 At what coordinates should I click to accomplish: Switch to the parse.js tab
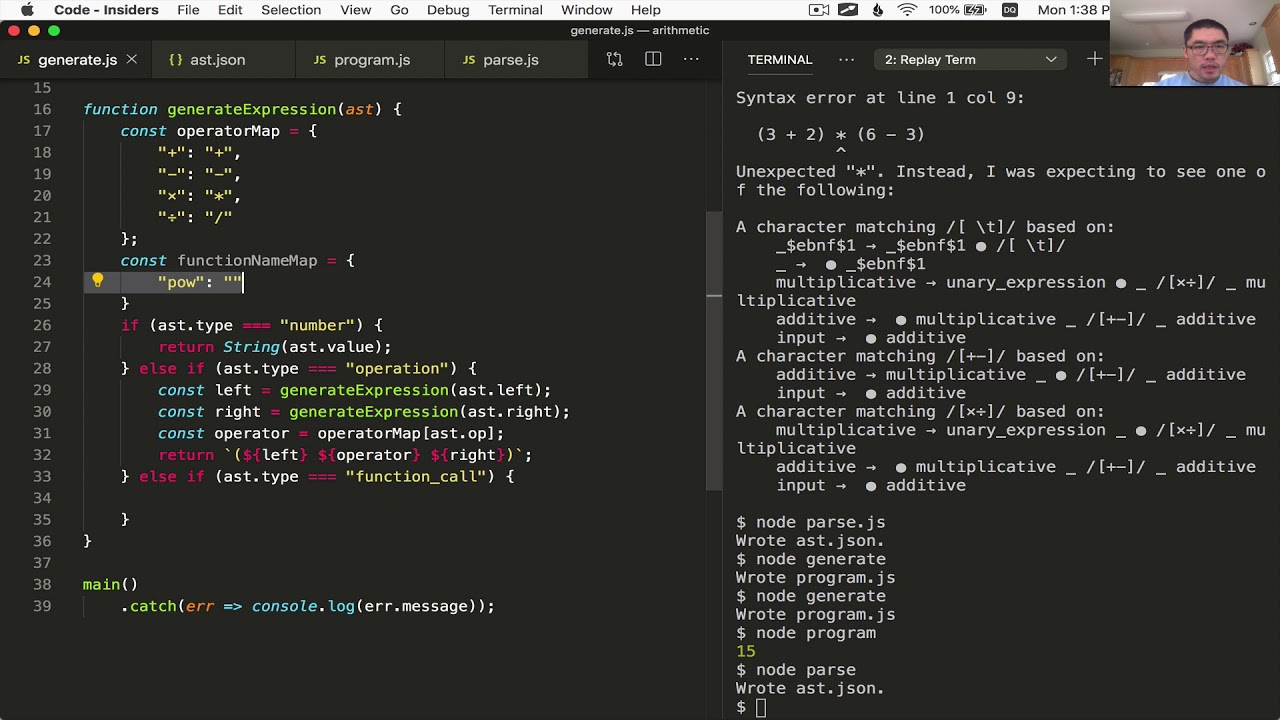[x=511, y=60]
